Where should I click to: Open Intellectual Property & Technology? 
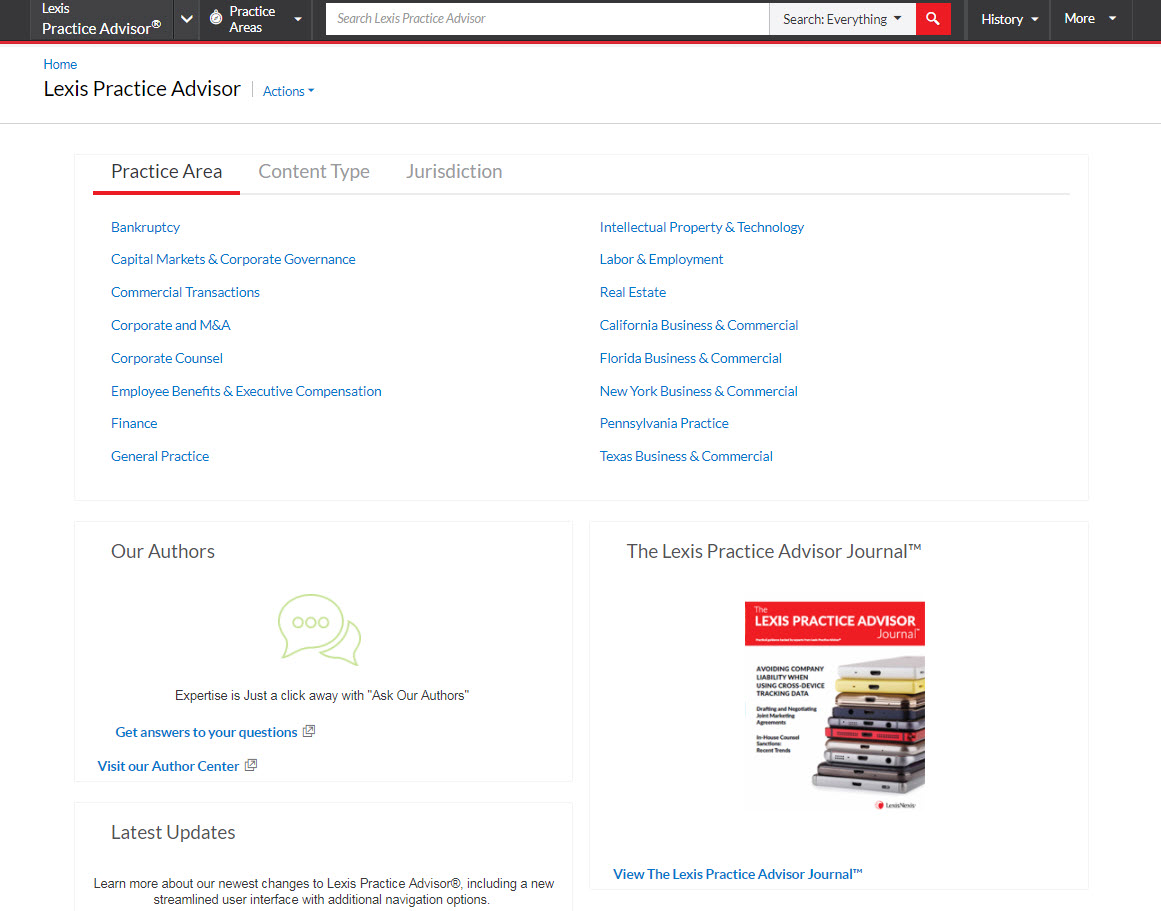pos(702,227)
